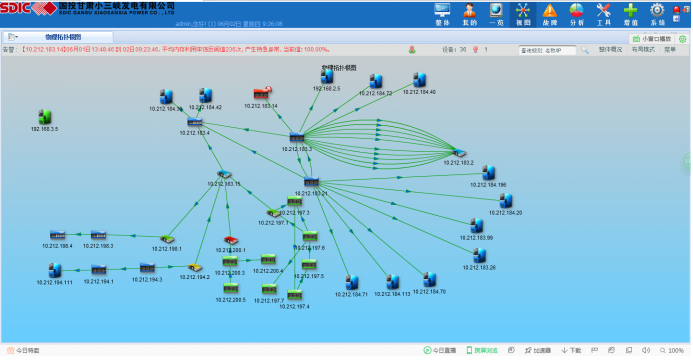Click the 100% zoom level control
Viewport: 693px width, 360px height.
(x=672, y=350)
